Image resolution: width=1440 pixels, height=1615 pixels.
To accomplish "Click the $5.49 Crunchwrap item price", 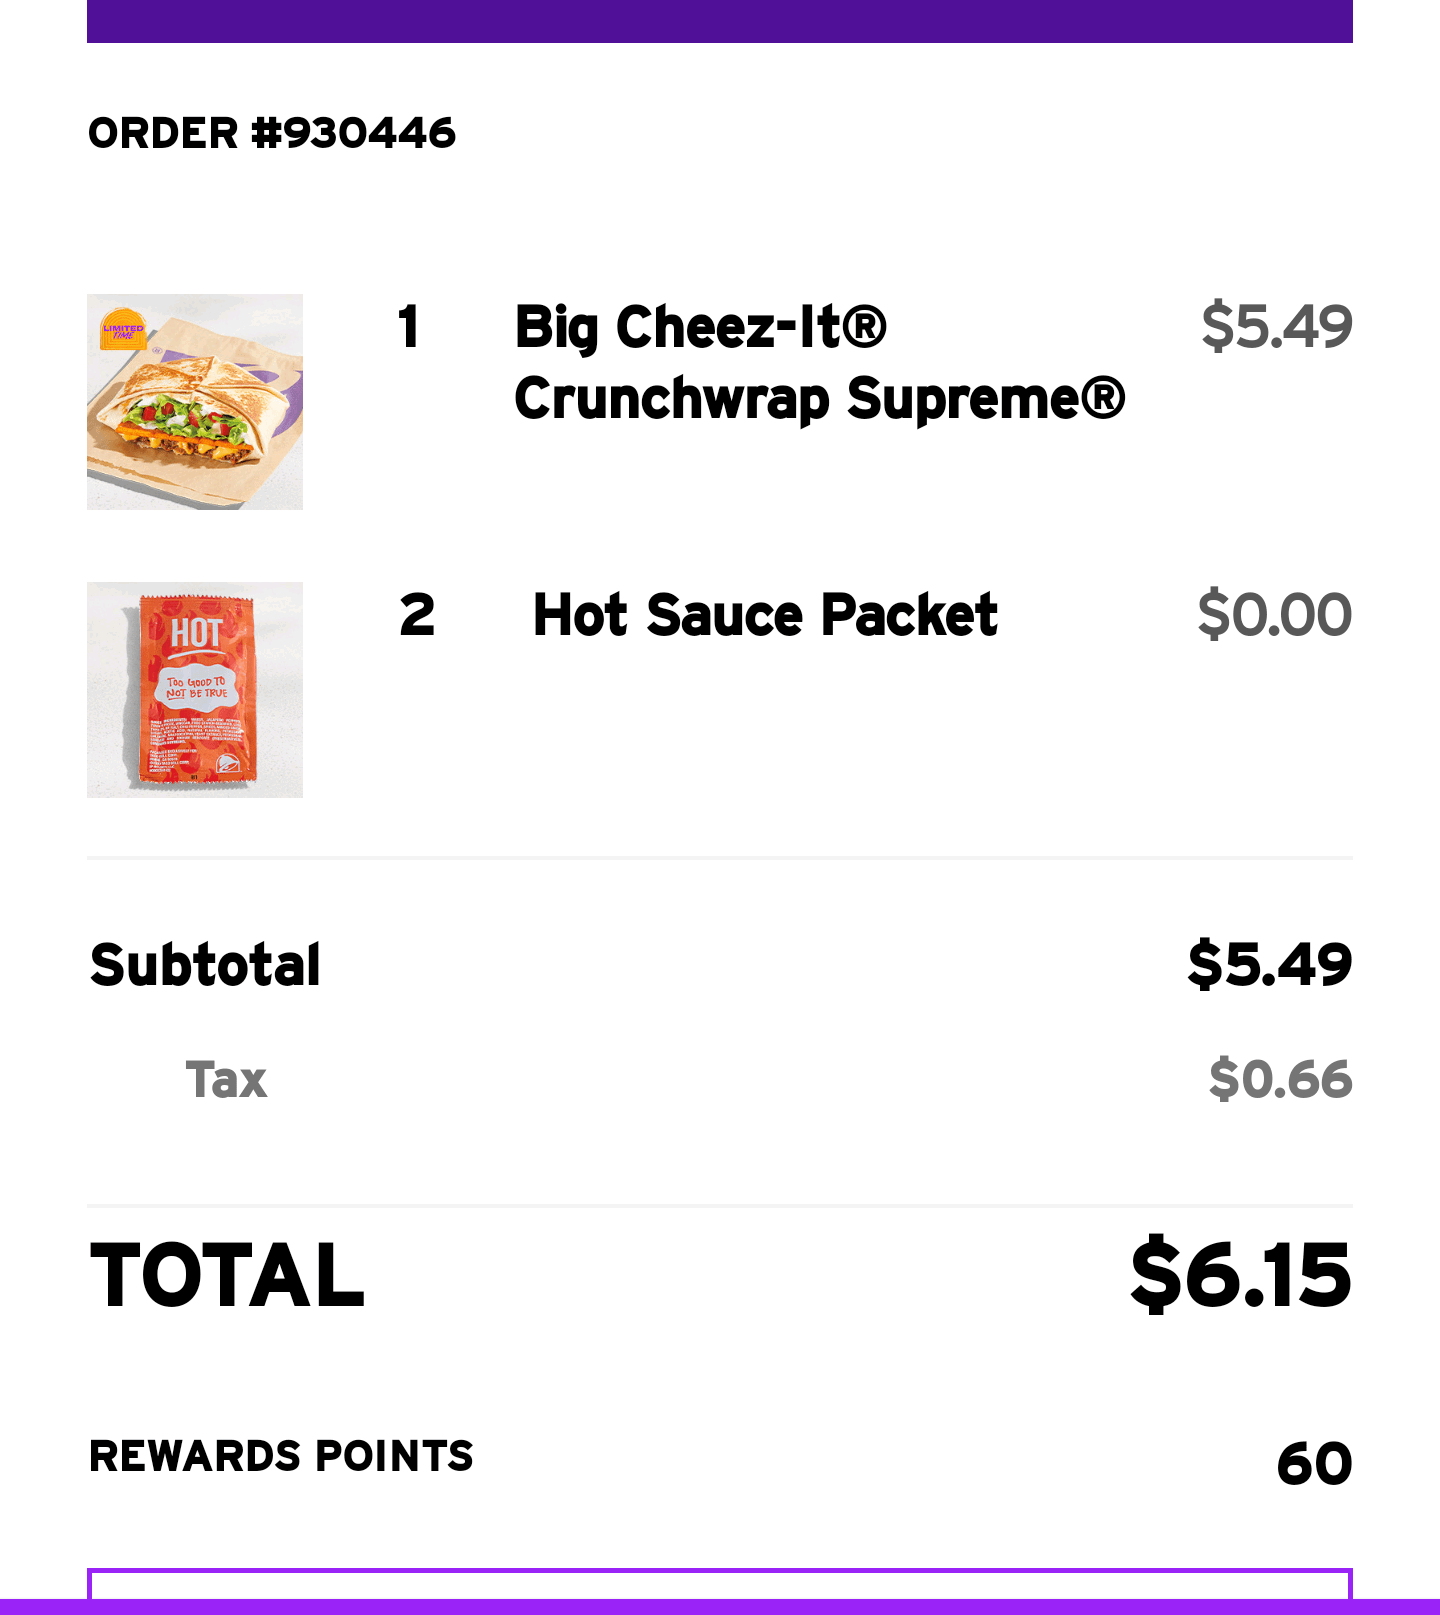I will coord(1276,327).
